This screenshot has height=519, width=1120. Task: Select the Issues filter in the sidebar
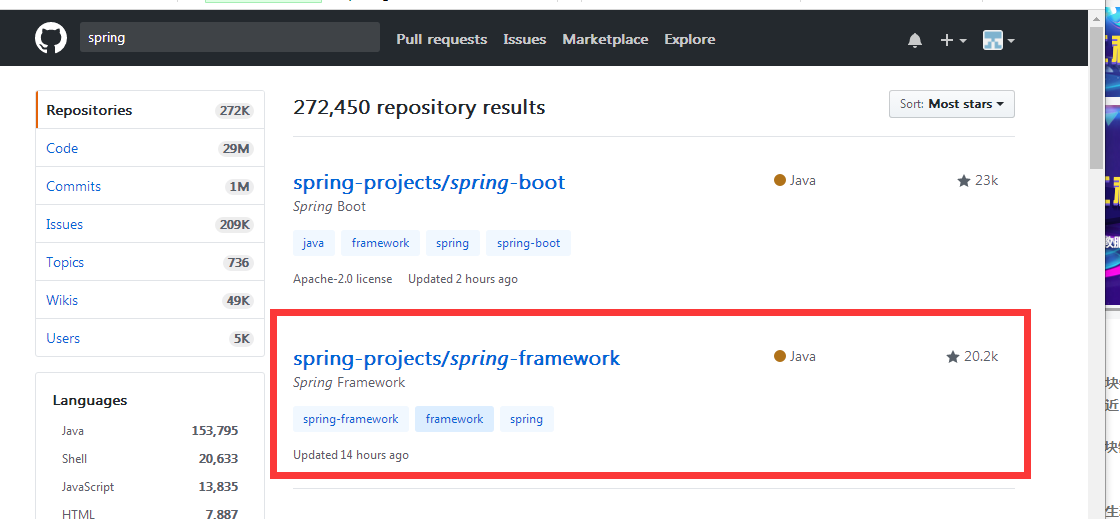point(150,223)
